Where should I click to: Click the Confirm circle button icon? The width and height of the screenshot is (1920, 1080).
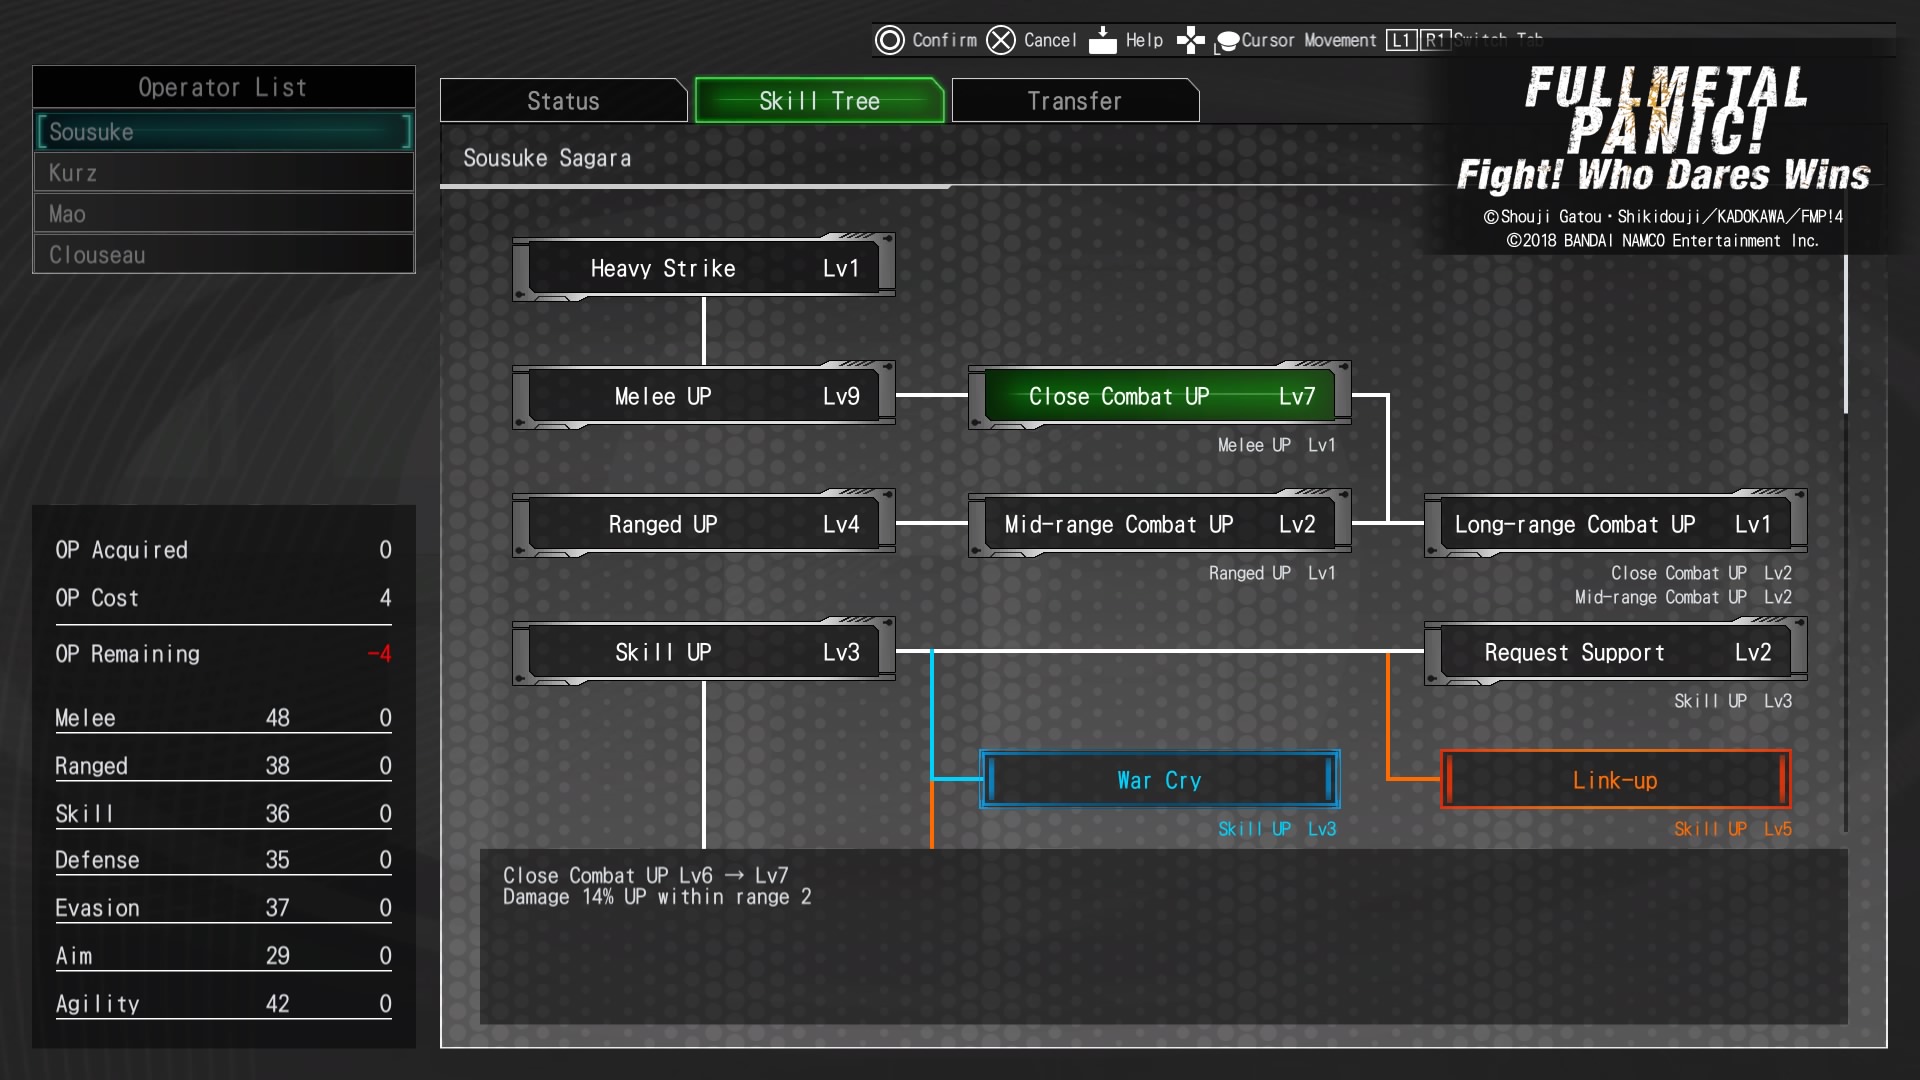click(x=889, y=40)
